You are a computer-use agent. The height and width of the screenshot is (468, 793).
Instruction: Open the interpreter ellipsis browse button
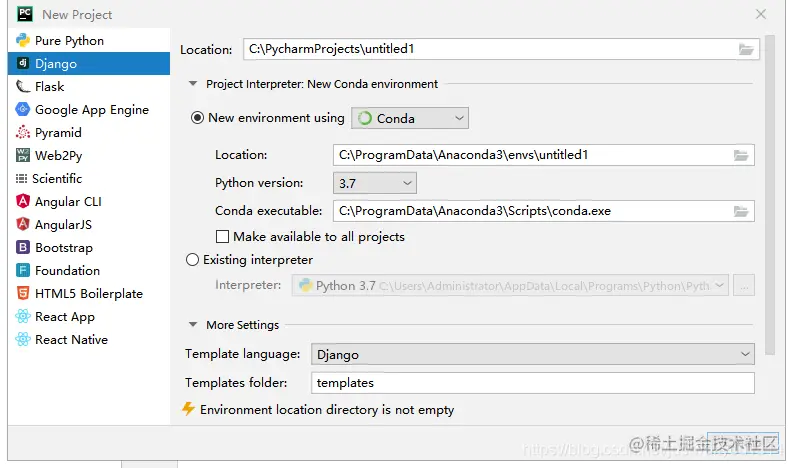(744, 286)
